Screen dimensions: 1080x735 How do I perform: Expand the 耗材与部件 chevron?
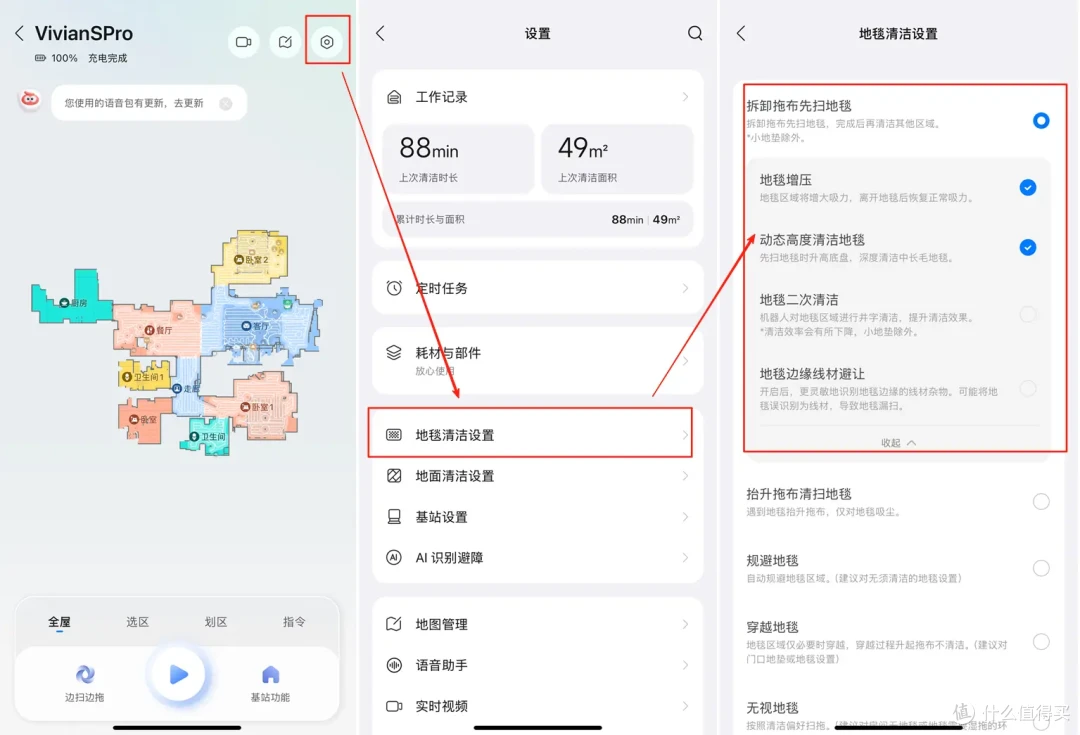685,360
